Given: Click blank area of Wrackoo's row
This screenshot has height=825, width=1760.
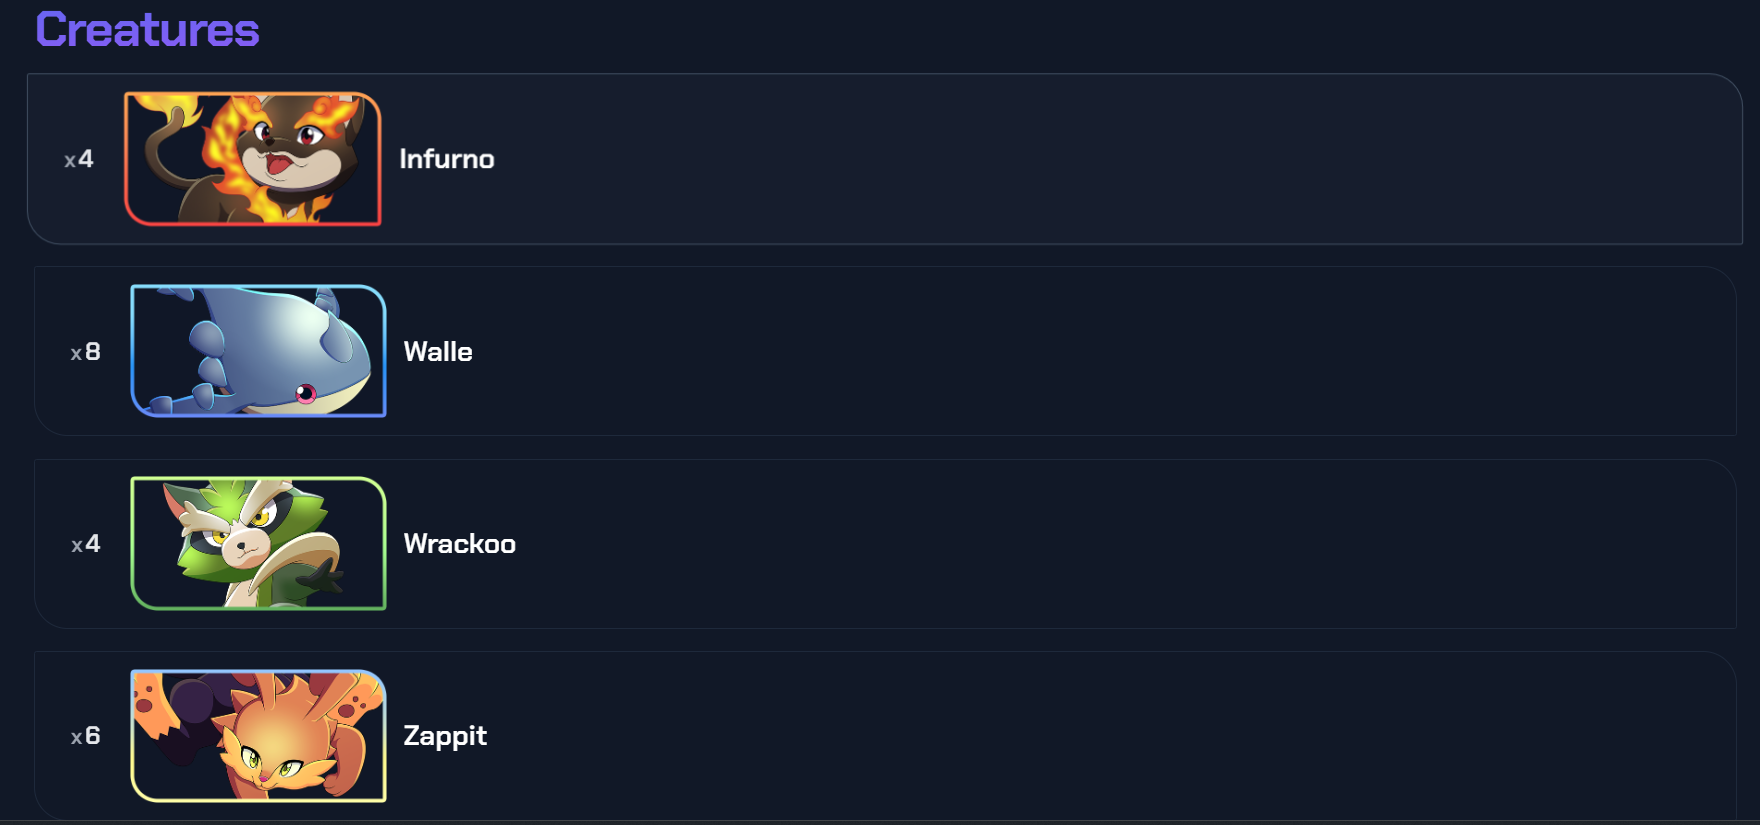Looking at the screenshot, I should click(1000, 544).
